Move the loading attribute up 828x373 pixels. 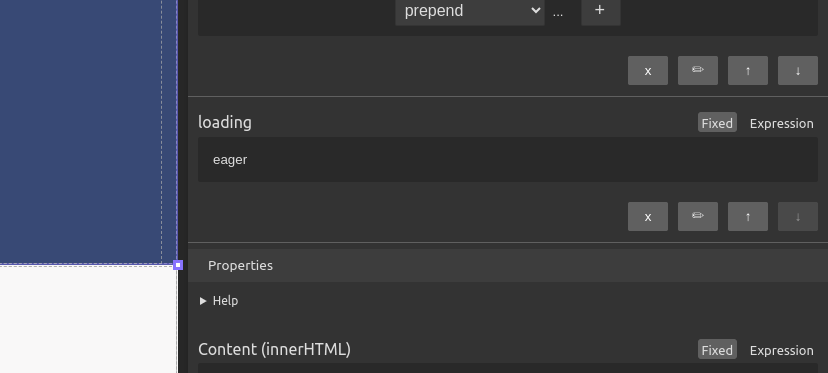click(748, 216)
